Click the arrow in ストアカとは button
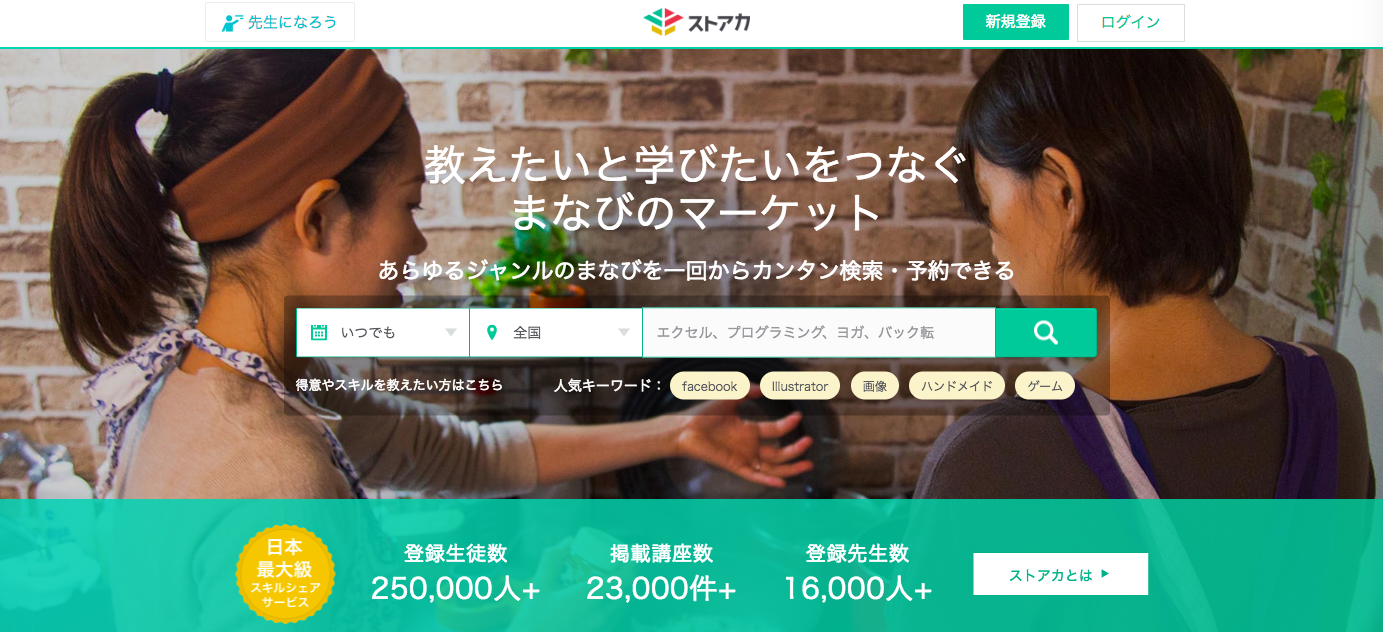This screenshot has height=632, width=1383. point(1104,574)
